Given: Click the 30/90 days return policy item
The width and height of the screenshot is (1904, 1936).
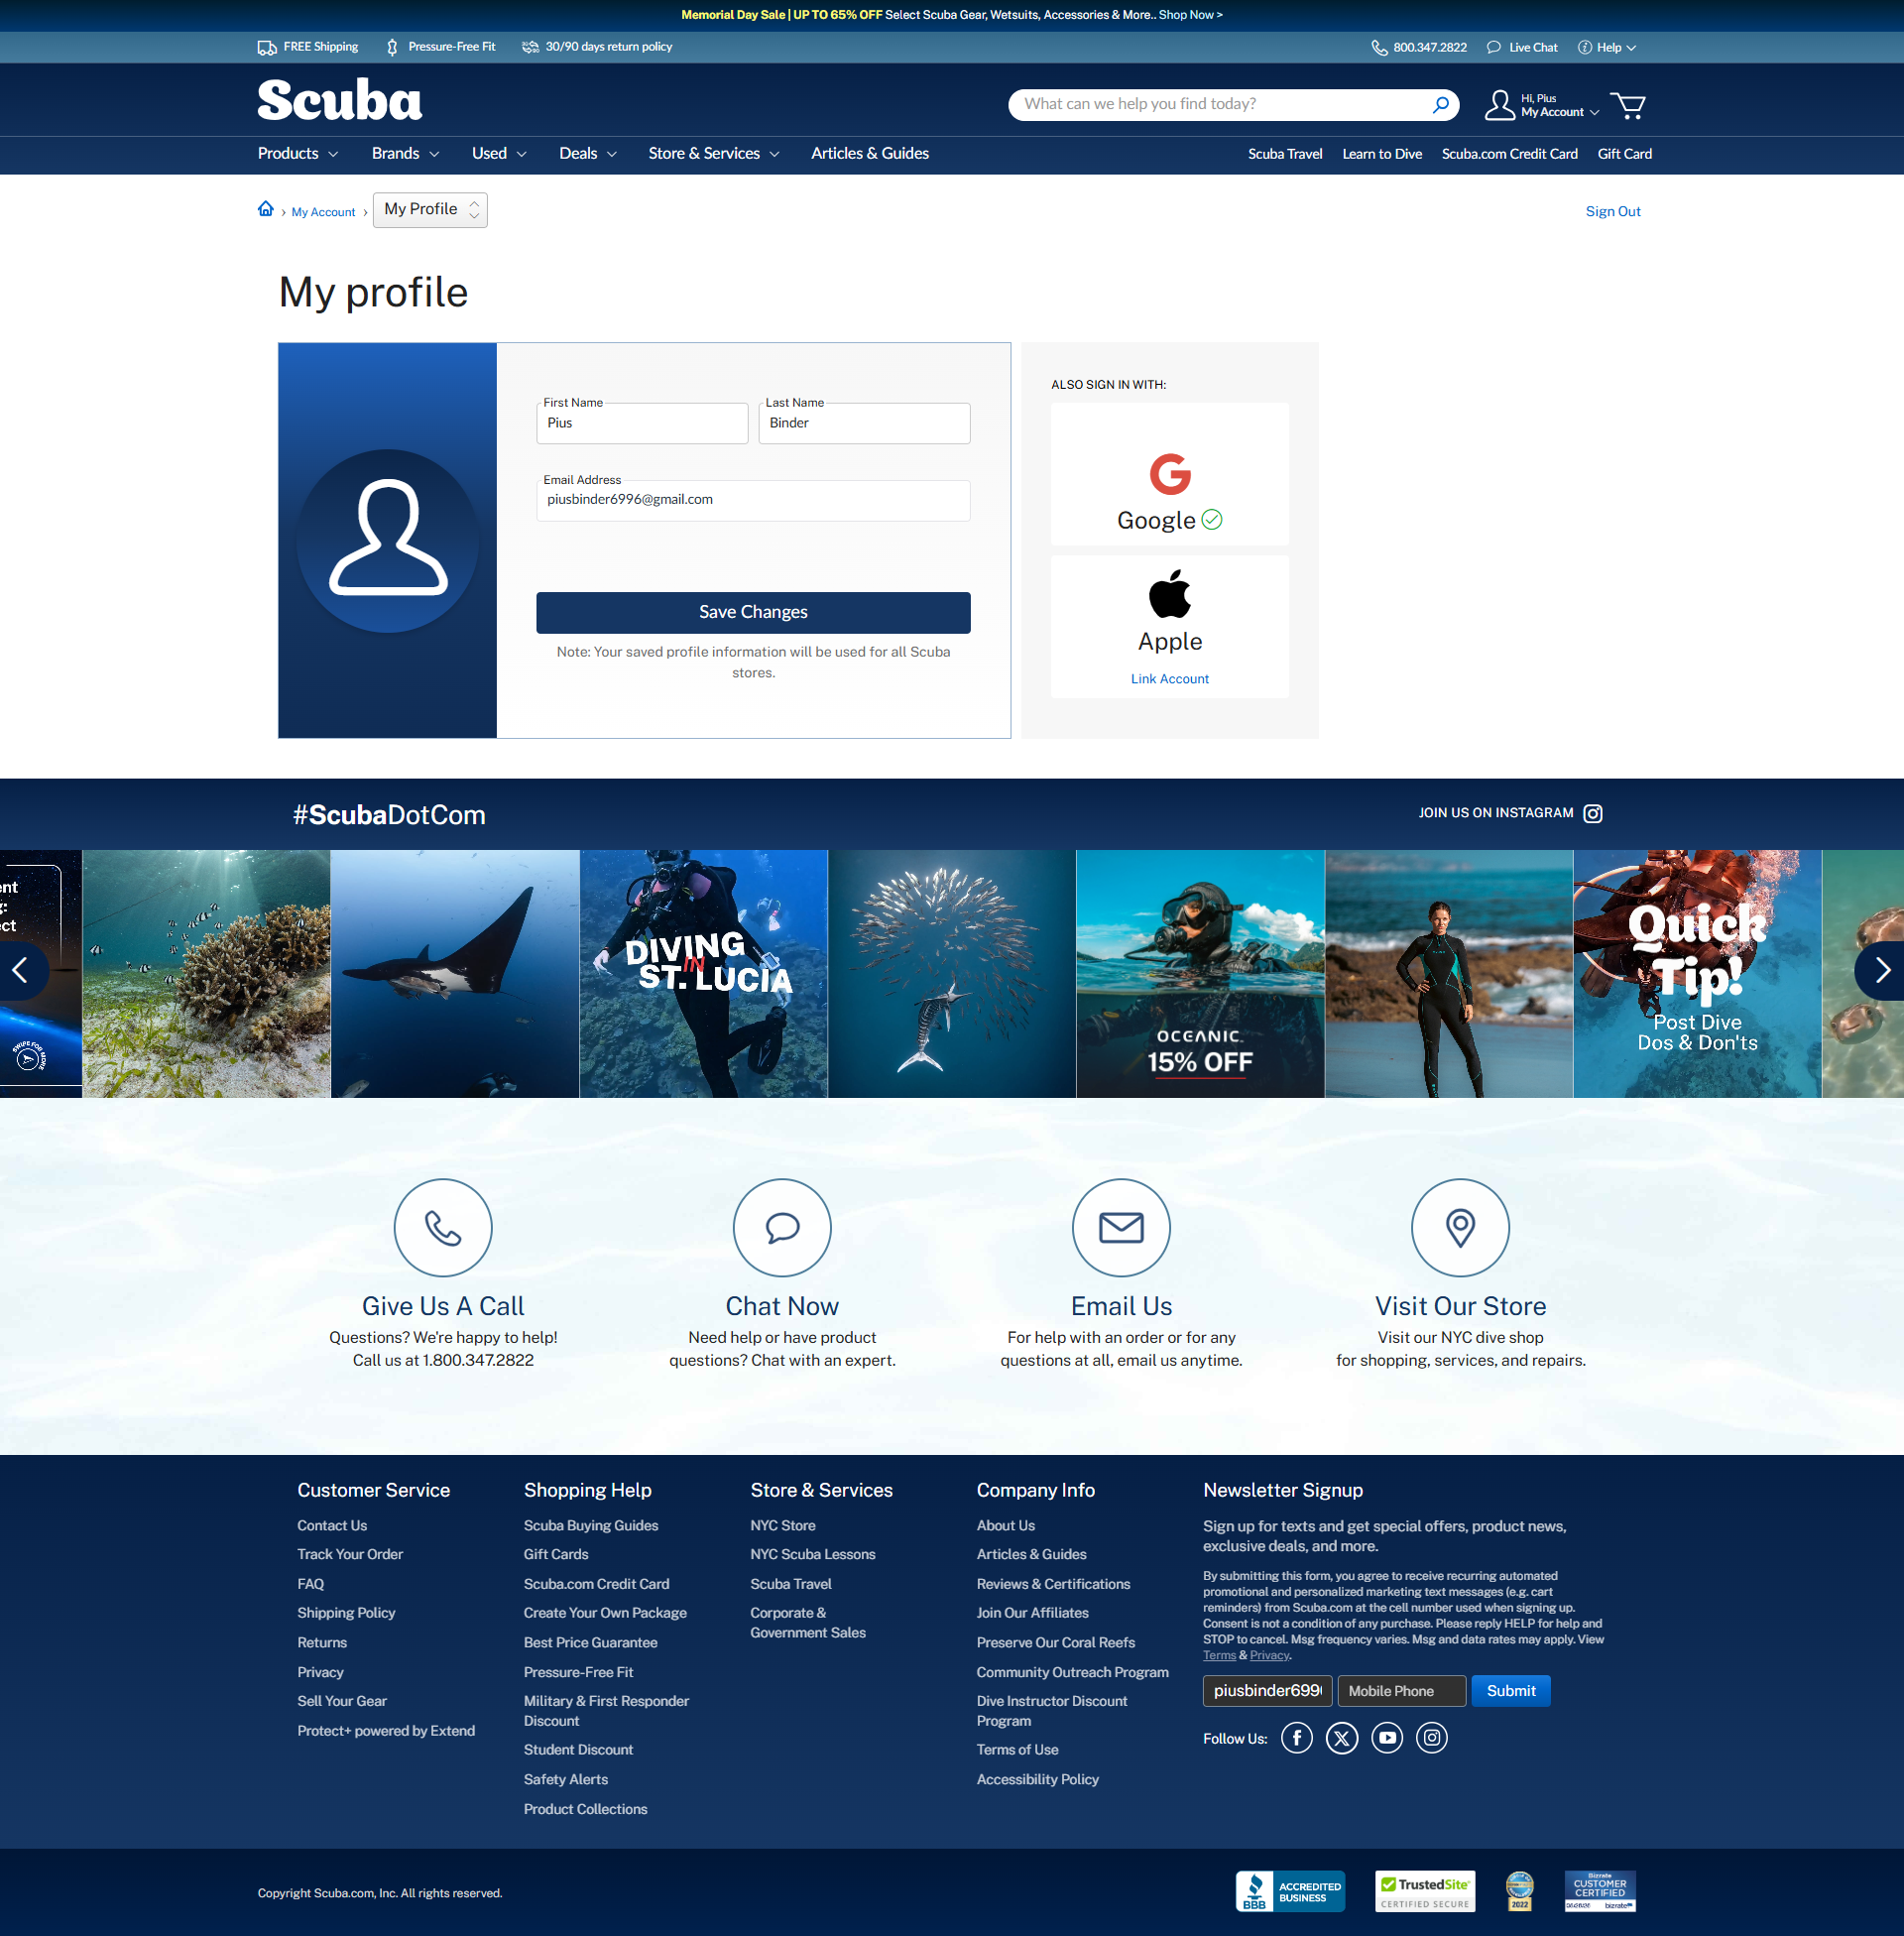Looking at the screenshot, I should pos(597,47).
